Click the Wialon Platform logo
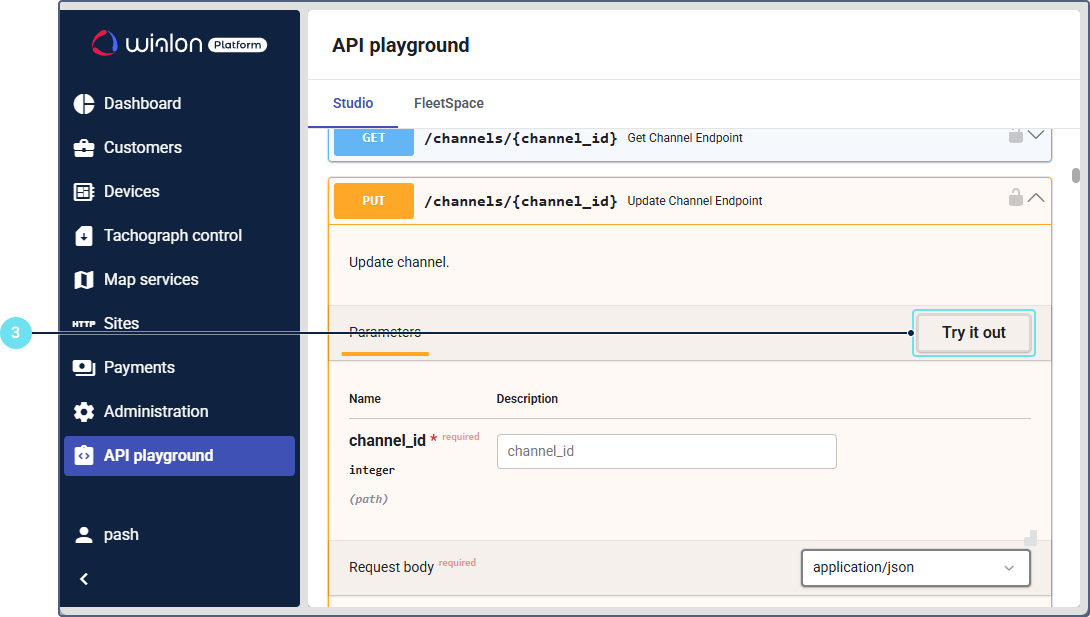The width and height of the screenshot is (1090, 617). click(180, 43)
